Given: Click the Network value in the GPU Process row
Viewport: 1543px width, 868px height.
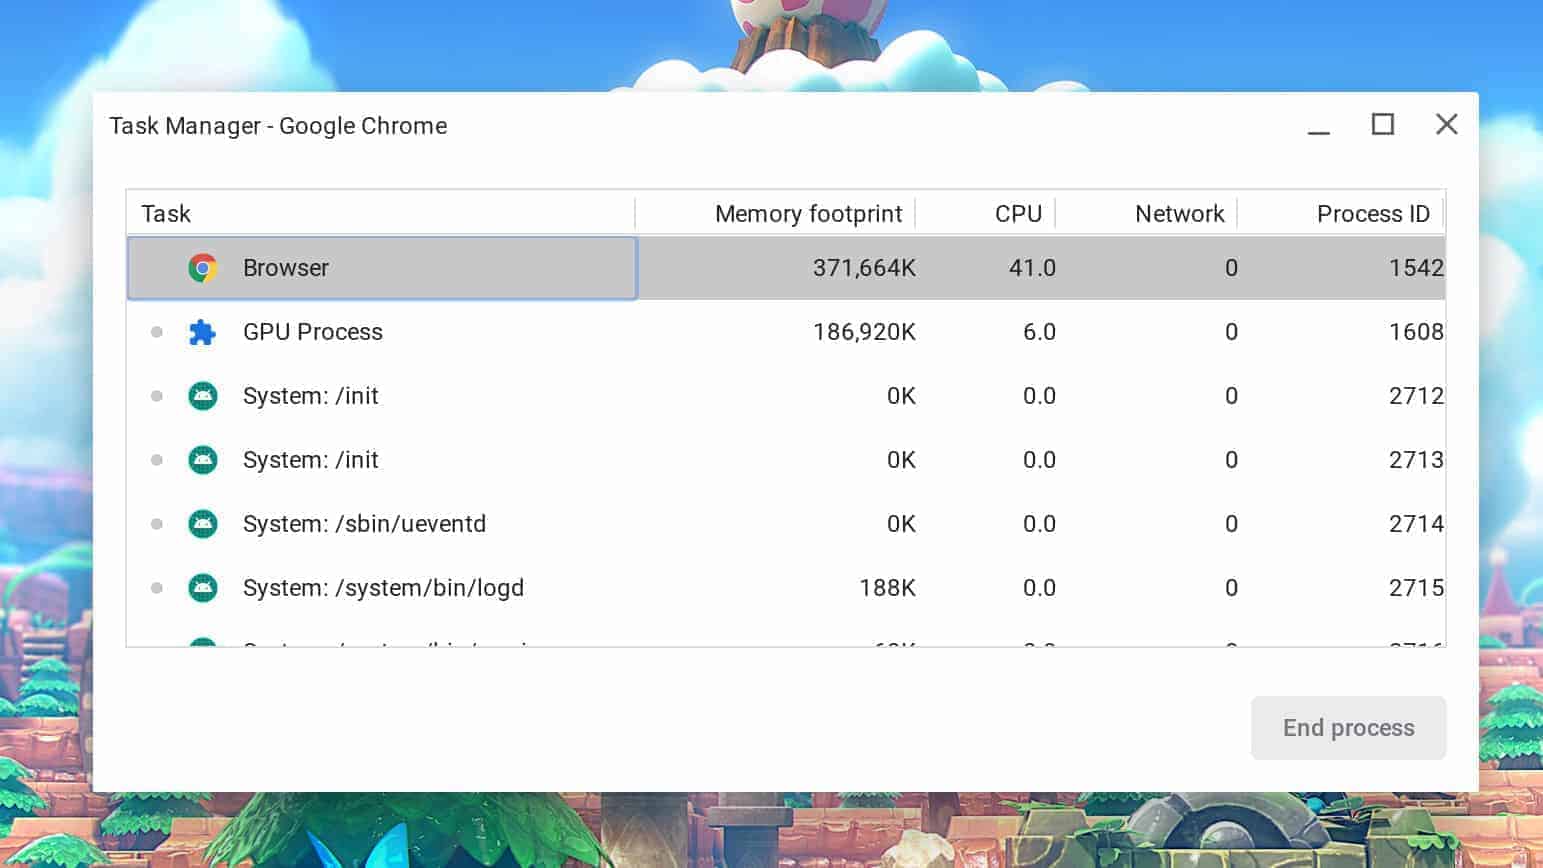Looking at the screenshot, I should tap(1231, 332).
